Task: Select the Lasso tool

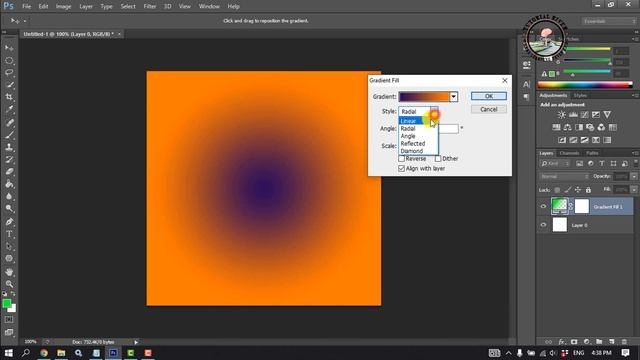Action: (x=9, y=73)
